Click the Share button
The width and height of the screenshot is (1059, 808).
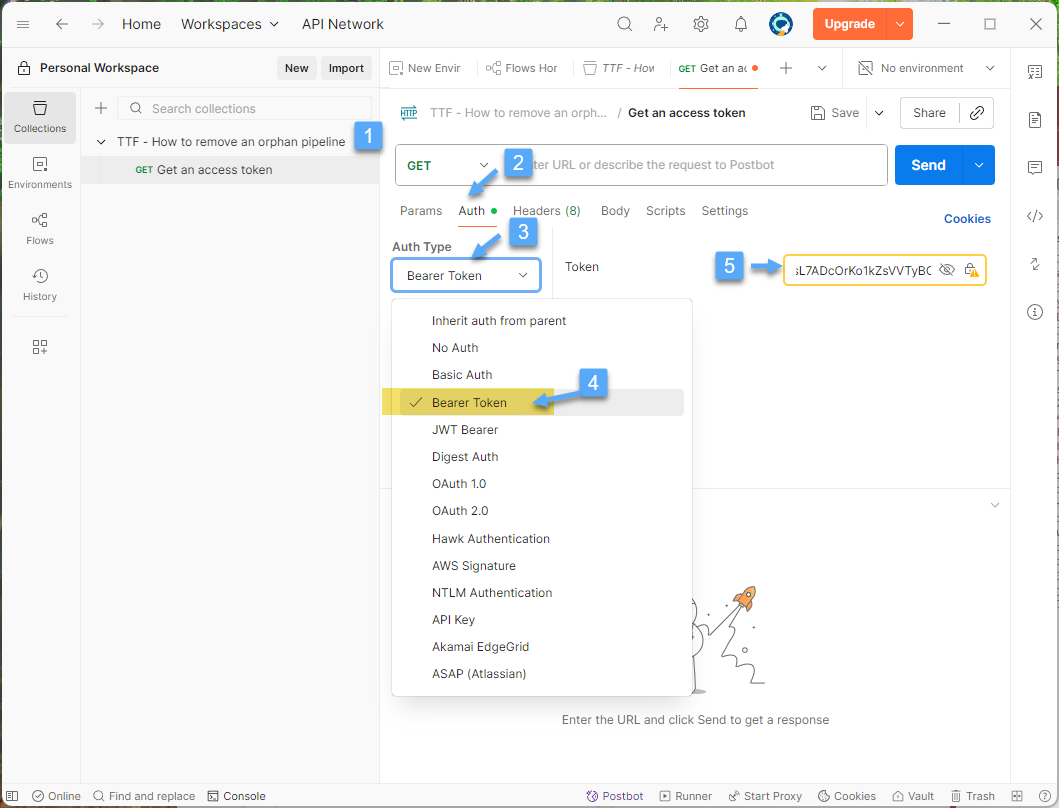coord(929,113)
